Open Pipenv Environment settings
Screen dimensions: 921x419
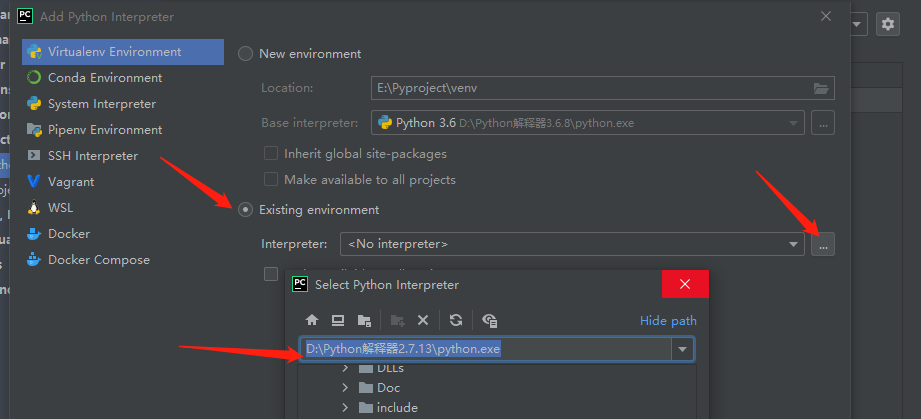click(105, 129)
